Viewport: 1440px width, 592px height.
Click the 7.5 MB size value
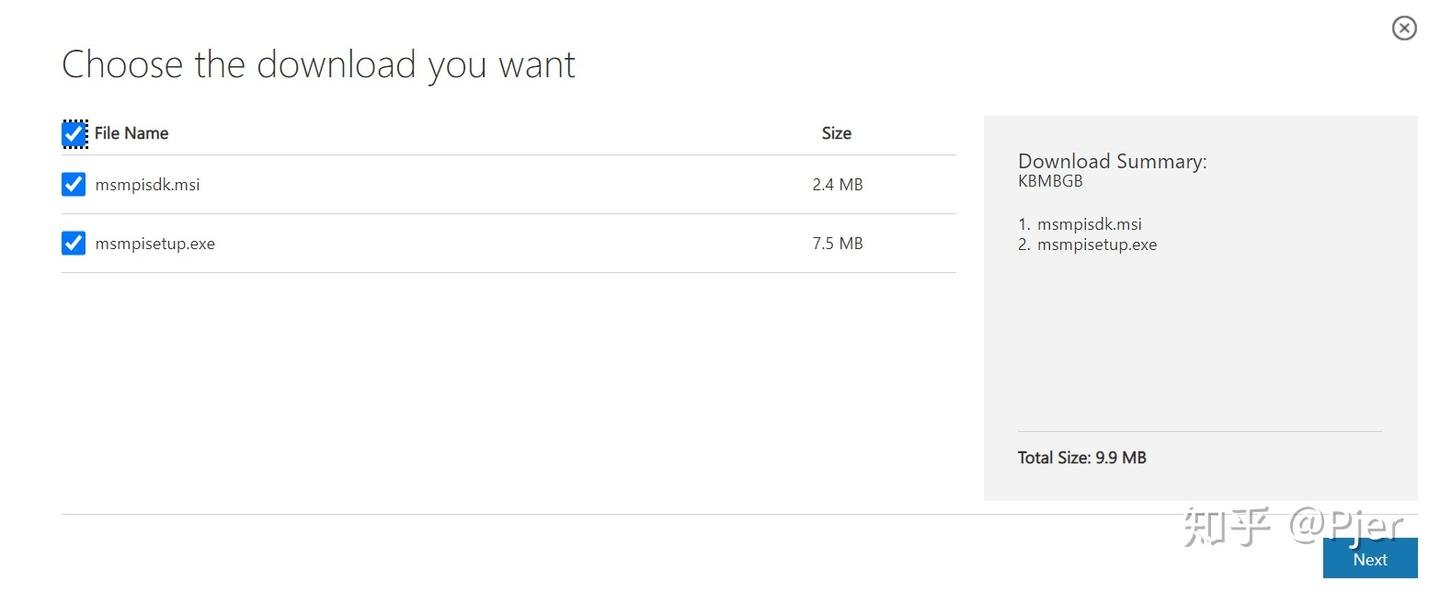[837, 243]
